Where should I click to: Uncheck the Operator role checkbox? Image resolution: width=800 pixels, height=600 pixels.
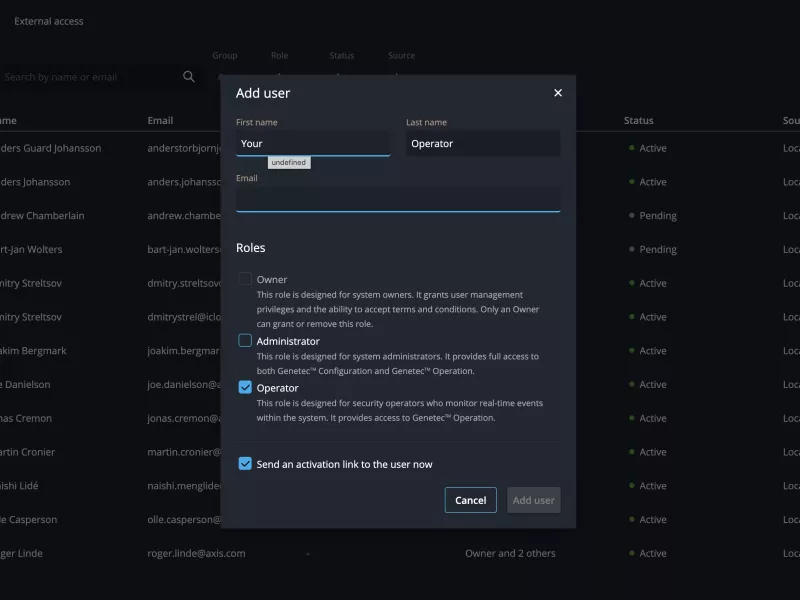click(244, 387)
